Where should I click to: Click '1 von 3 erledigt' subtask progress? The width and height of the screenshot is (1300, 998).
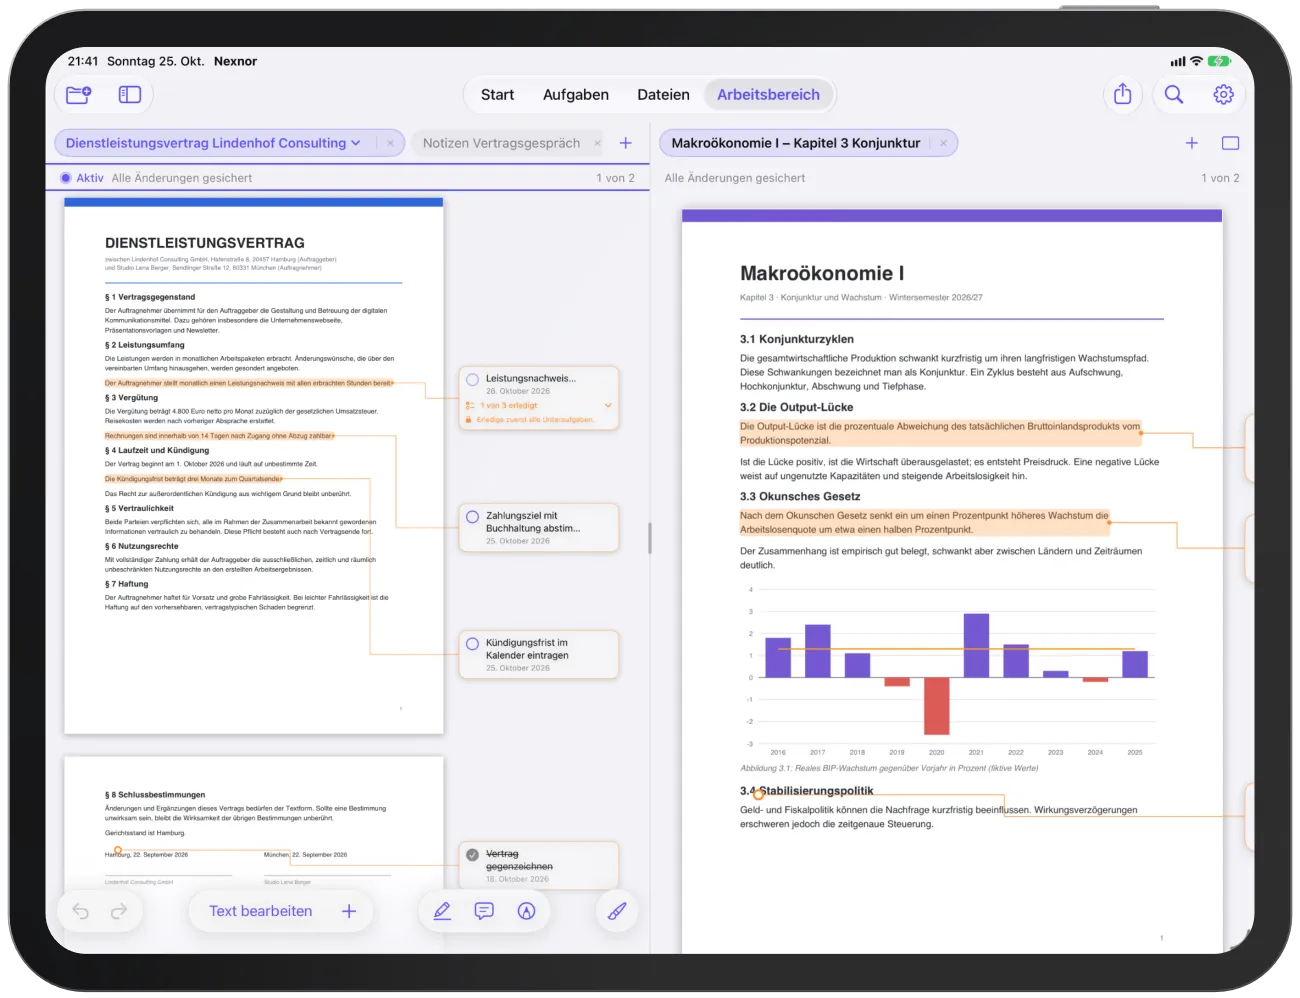pyautogui.click(x=509, y=405)
